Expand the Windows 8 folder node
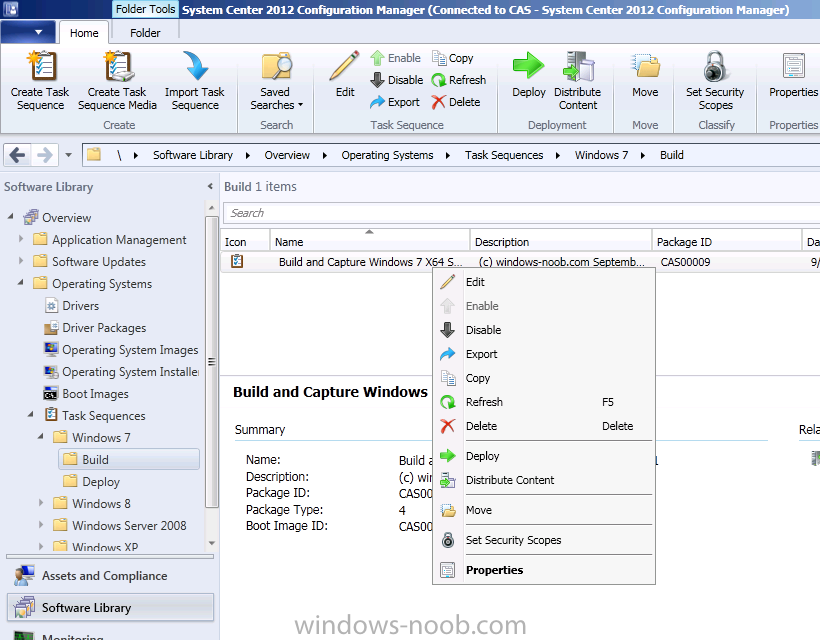Screen dimensions: 820x640 click(41, 502)
